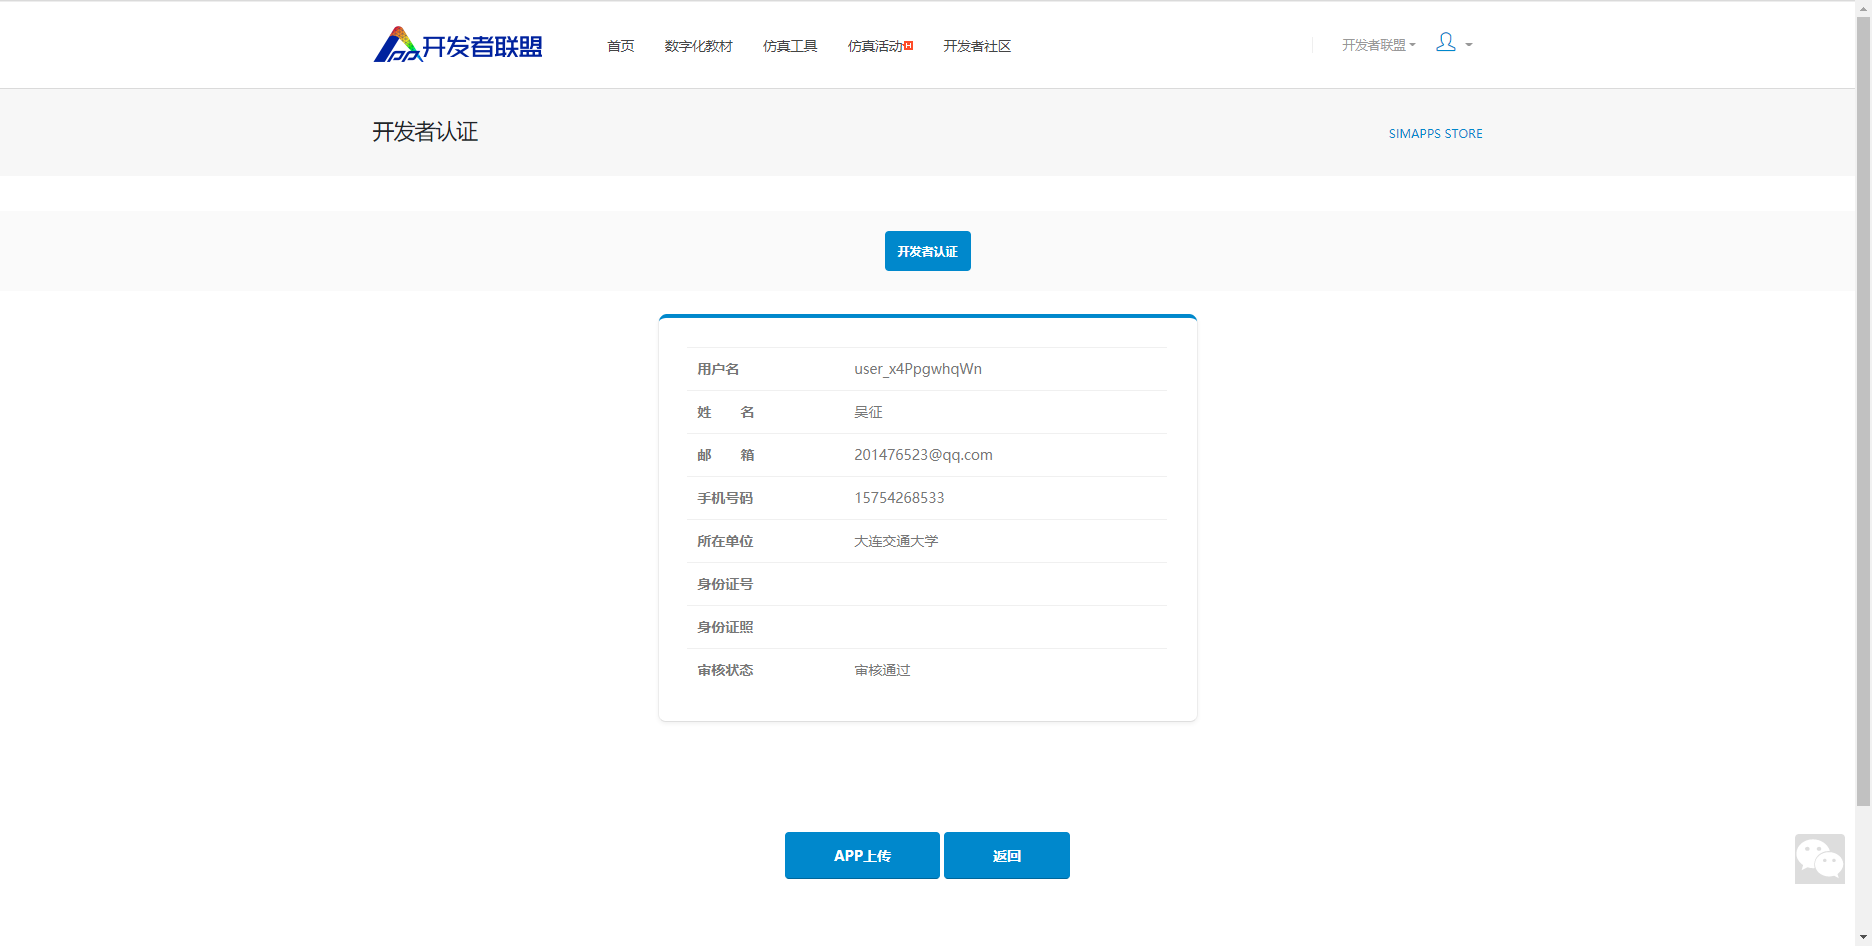Open the WeChat floating icon

1819,859
